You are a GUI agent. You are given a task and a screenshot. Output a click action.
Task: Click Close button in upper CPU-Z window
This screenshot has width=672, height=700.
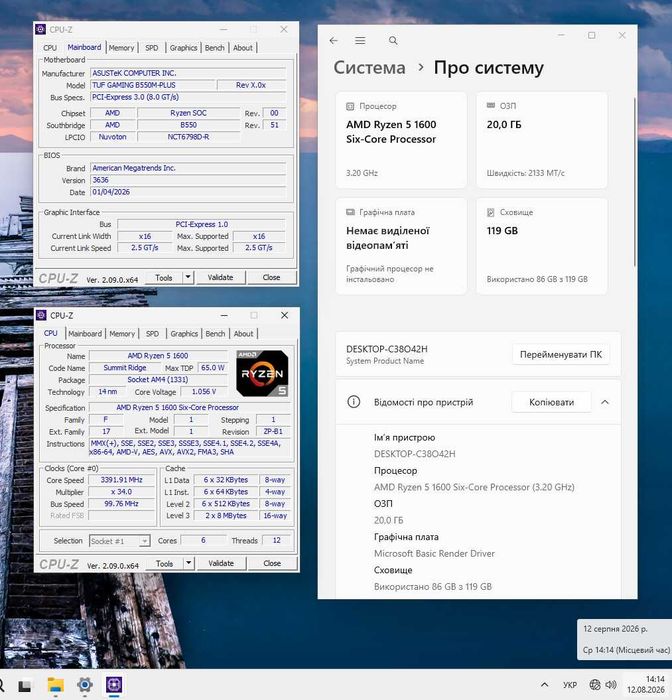coord(271,278)
